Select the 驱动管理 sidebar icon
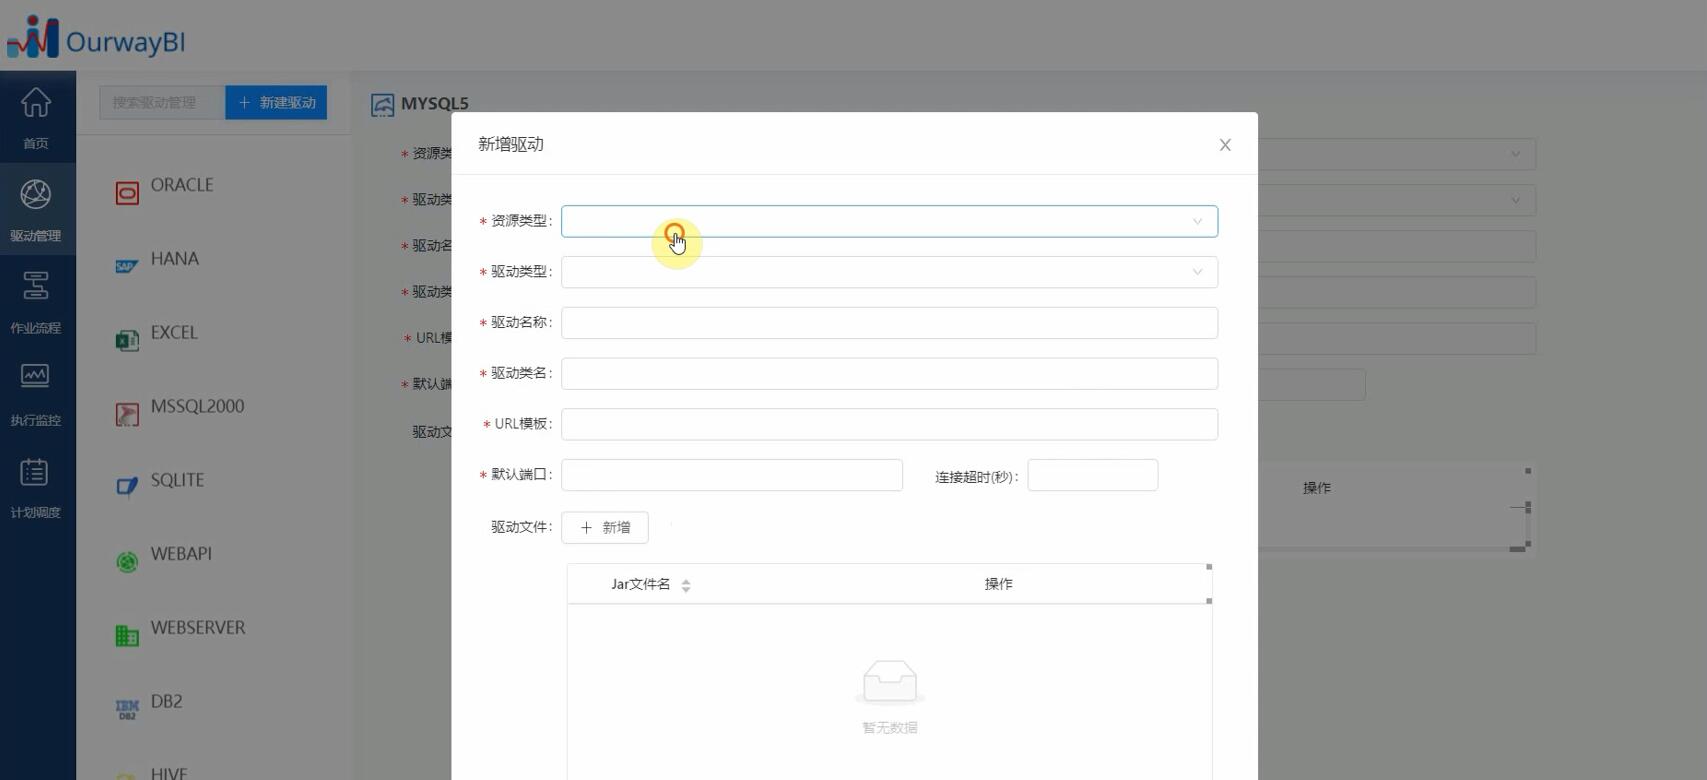The height and width of the screenshot is (780, 1707). 36,194
